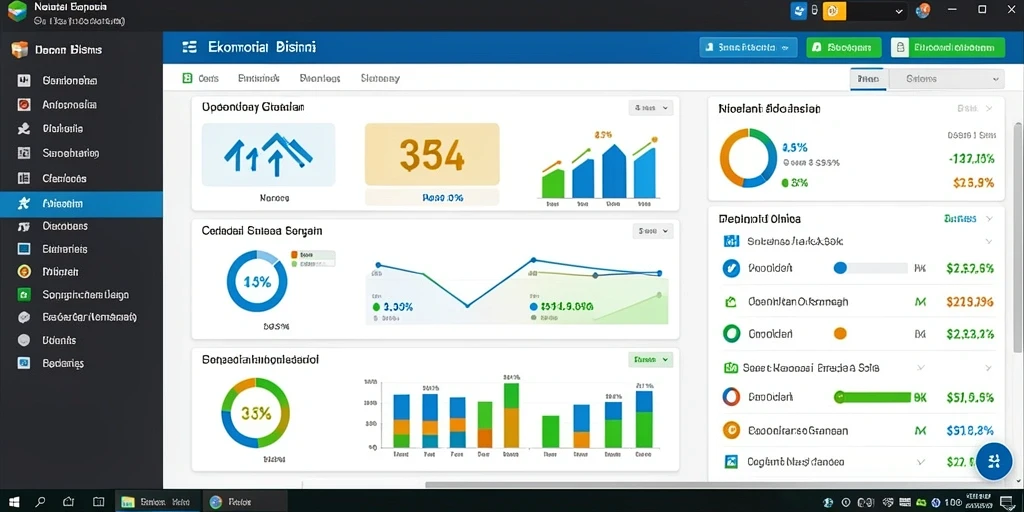This screenshot has width=1024, height=512.
Task: Switch to the Enntarinck tab
Action: tap(259, 78)
